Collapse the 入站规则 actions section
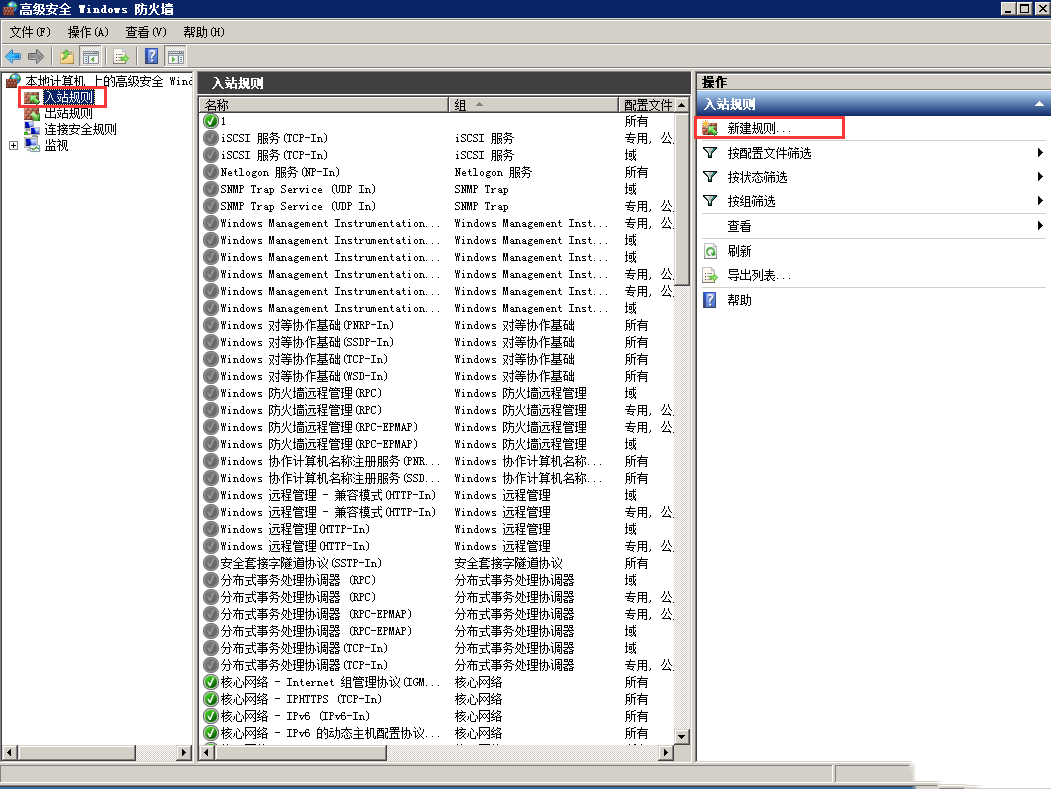The height and width of the screenshot is (789, 1051). click(x=1039, y=104)
